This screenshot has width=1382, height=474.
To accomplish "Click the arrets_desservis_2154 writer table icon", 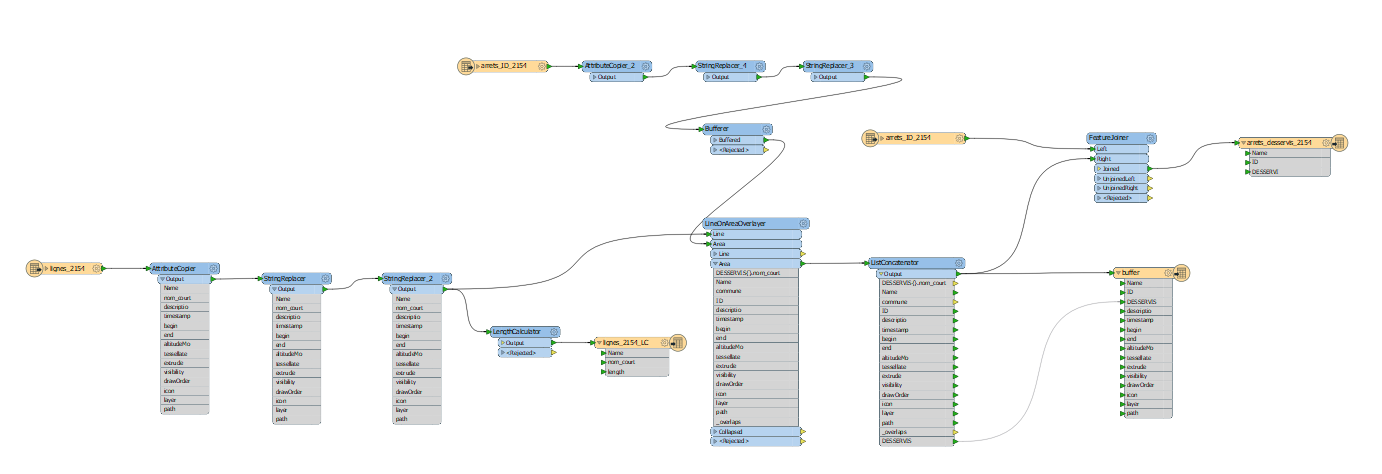I will point(1338,143).
